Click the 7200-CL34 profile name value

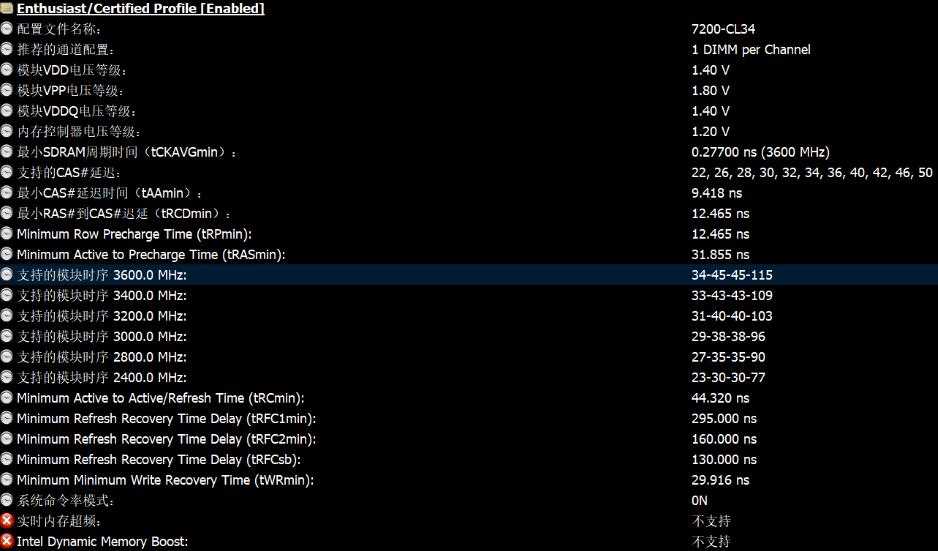pos(723,29)
